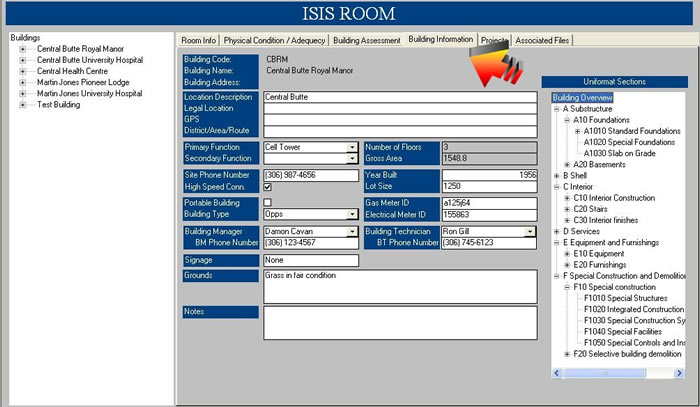The width and height of the screenshot is (700, 407).
Task: Click Uniformat tree scroll left arrow
Action: pyautogui.click(x=557, y=373)
